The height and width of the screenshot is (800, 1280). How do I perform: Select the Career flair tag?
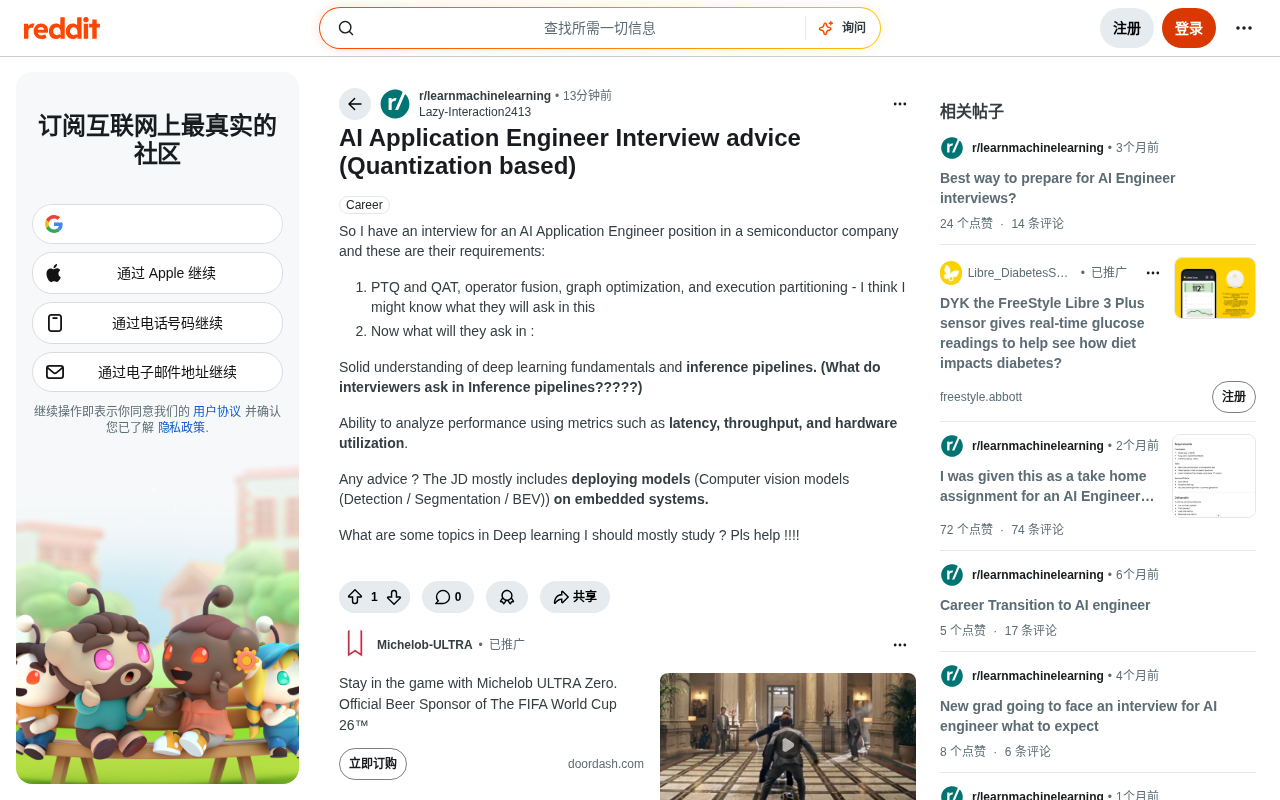click(x=364, y=205)
